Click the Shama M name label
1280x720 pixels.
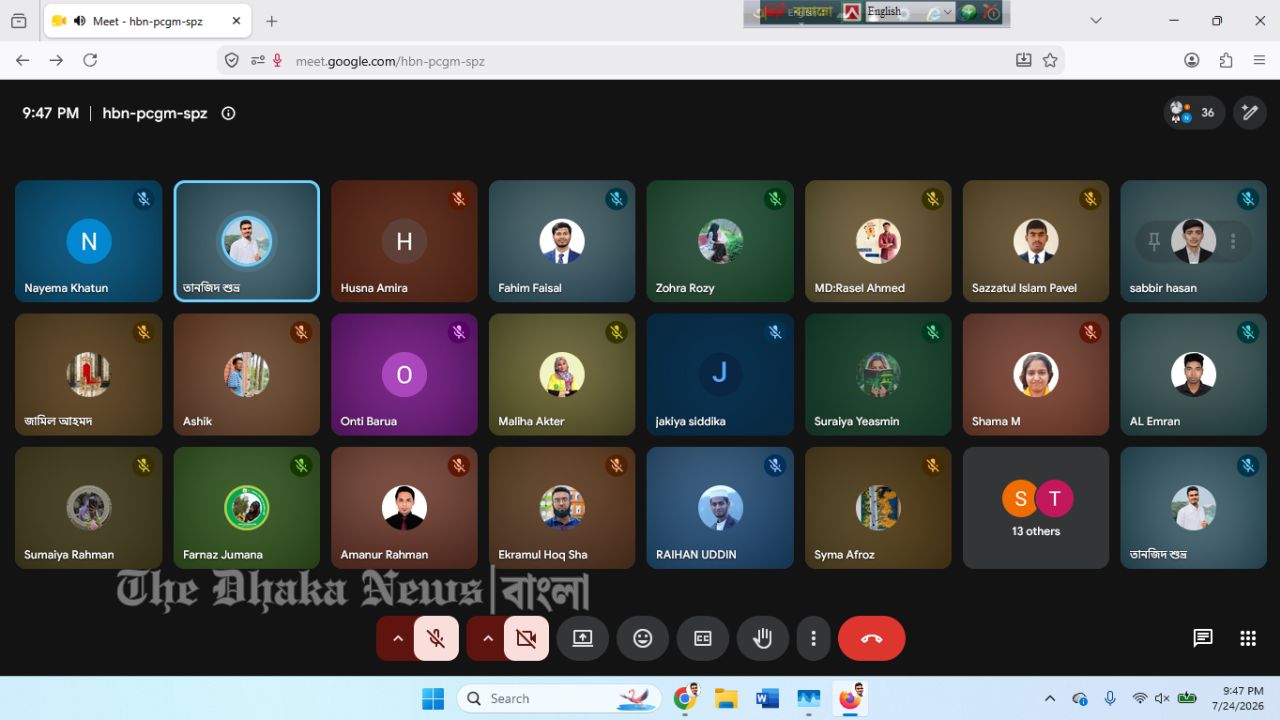tap(996, 421)
